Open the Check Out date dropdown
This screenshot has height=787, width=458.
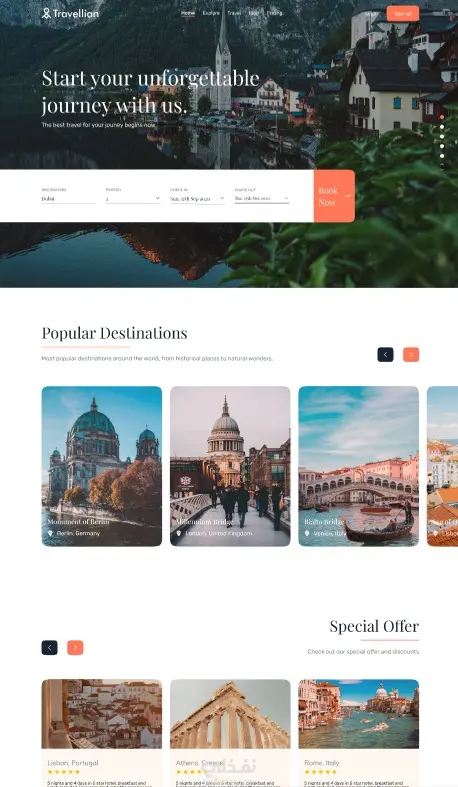click(262, 199)
